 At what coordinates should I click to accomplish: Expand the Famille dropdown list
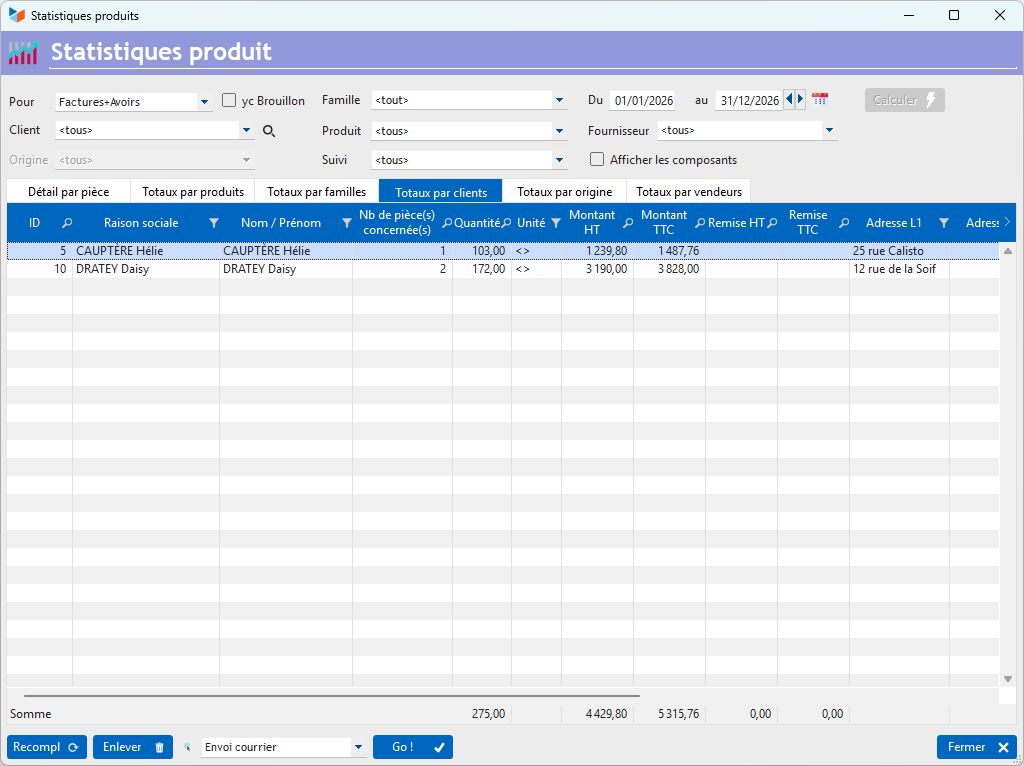[559, 101]
